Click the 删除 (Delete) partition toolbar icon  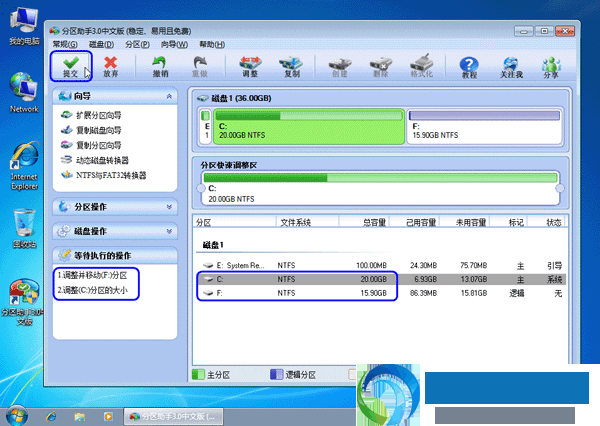coord(381,66)
